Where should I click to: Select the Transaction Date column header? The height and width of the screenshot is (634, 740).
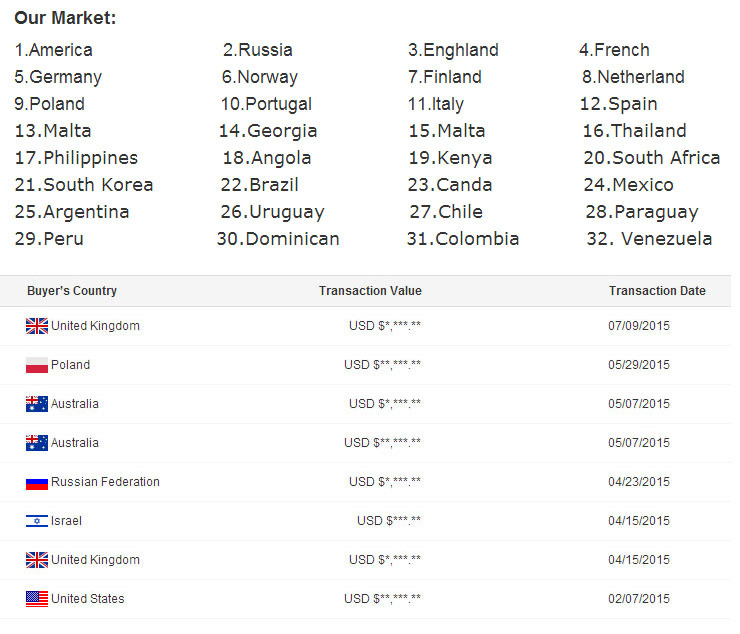coord(657,291)
